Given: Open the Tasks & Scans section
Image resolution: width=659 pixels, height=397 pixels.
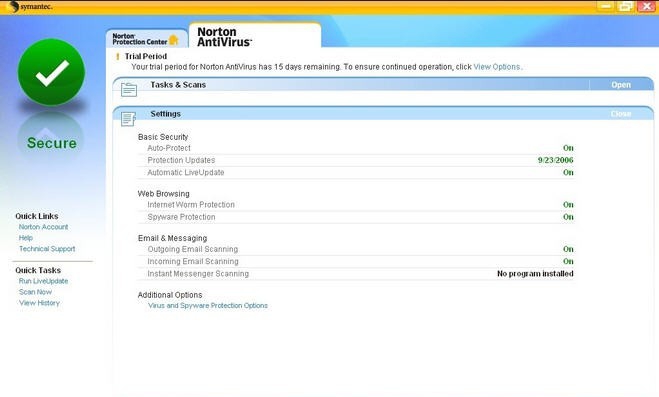Looking at the screenshot, I should [x=621, y=85].
